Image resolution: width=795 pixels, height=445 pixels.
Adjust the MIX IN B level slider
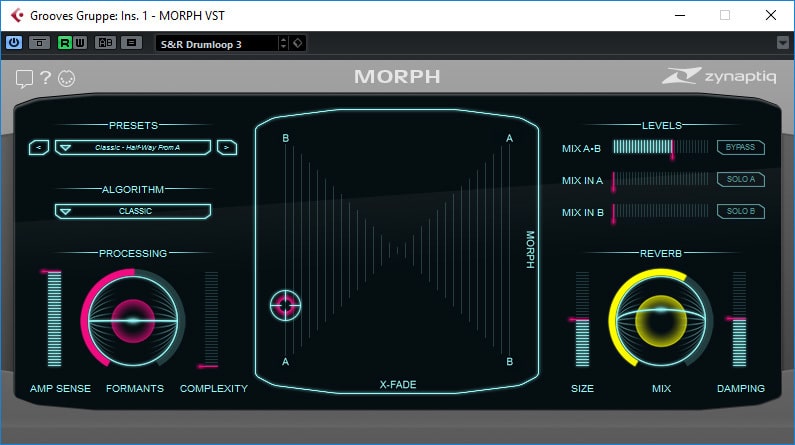(661, 211)
